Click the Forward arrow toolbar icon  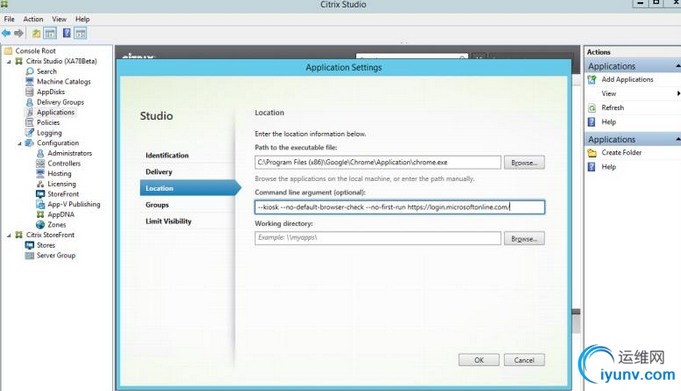18,33
